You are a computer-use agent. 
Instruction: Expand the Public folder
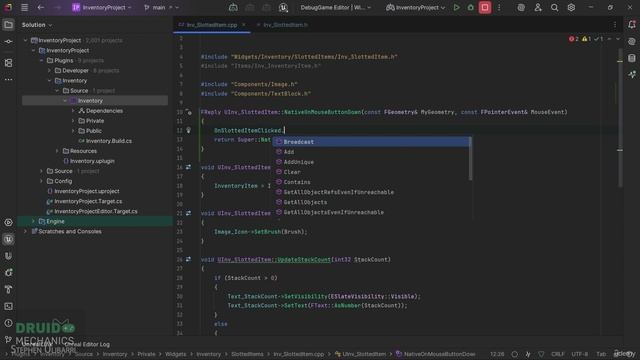coord(73,131)
